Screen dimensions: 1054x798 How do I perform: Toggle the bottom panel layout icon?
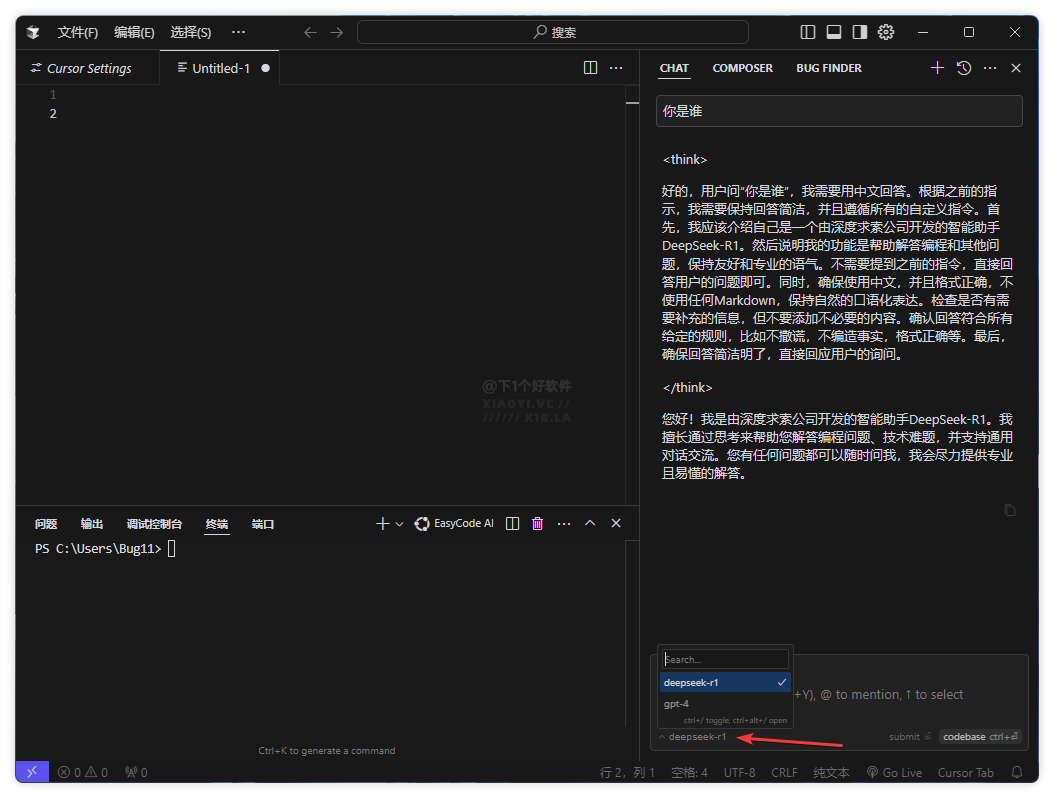833,32
